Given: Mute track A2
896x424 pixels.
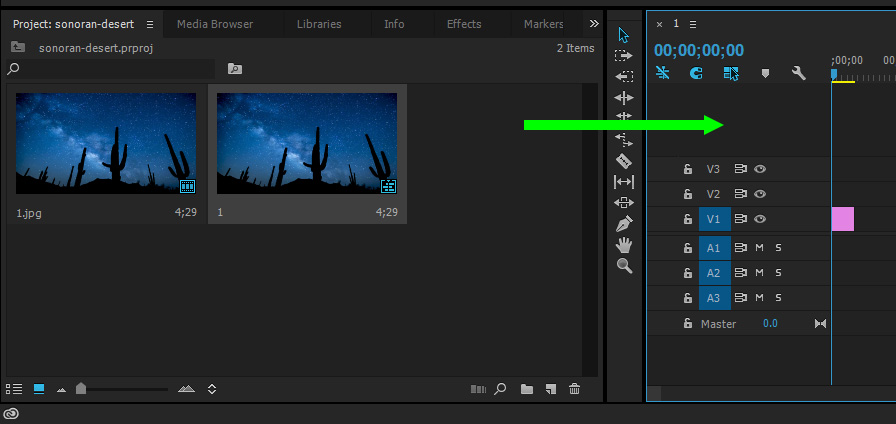Looking at the screenshot, I should [759, 273].
